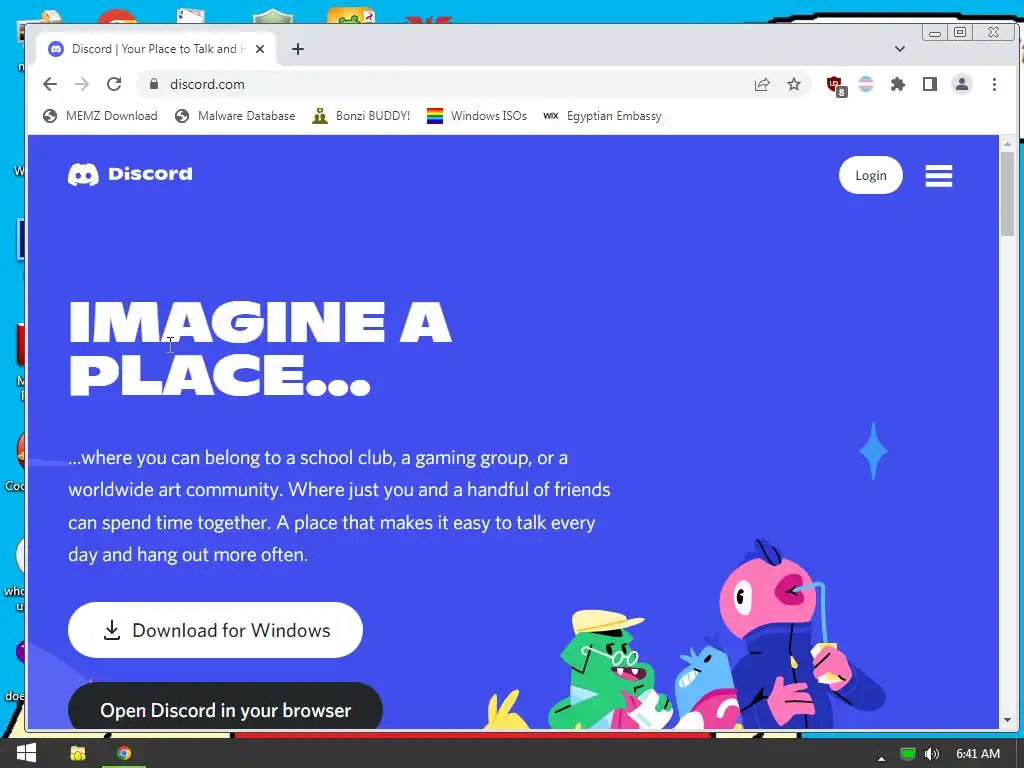
Task: Open the Windows ISOs bookmark
Action: [477, 116]
